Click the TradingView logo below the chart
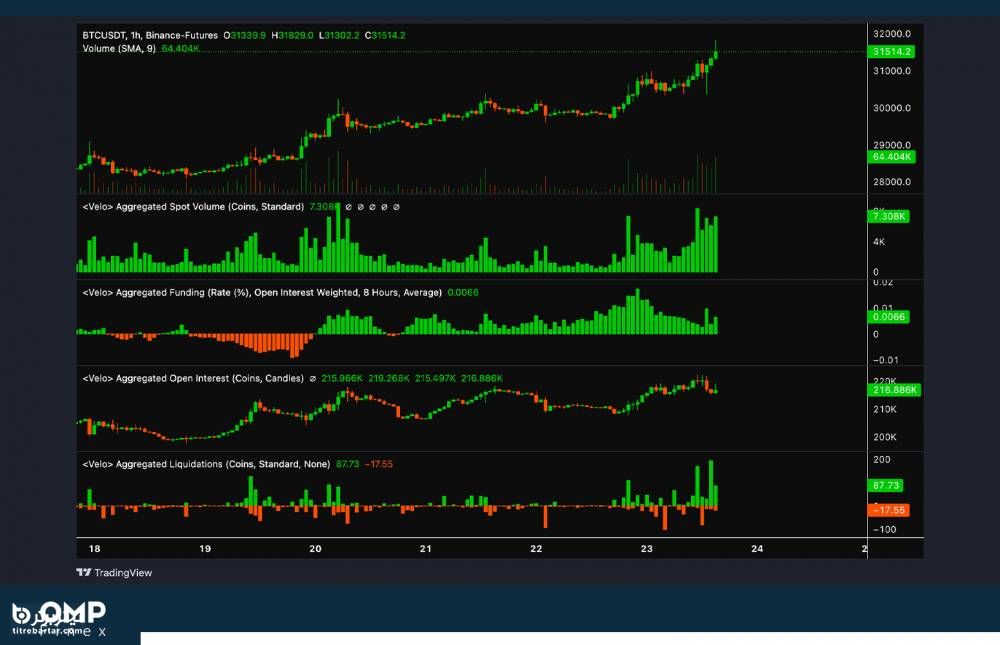 tap(114, 572)
